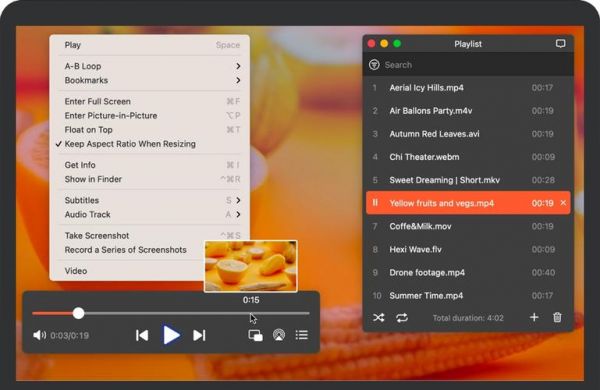Remove Yellow fruits and vegs.mp4 with the X
Viewport: 600px width, 390px height.
click(563, 203)
